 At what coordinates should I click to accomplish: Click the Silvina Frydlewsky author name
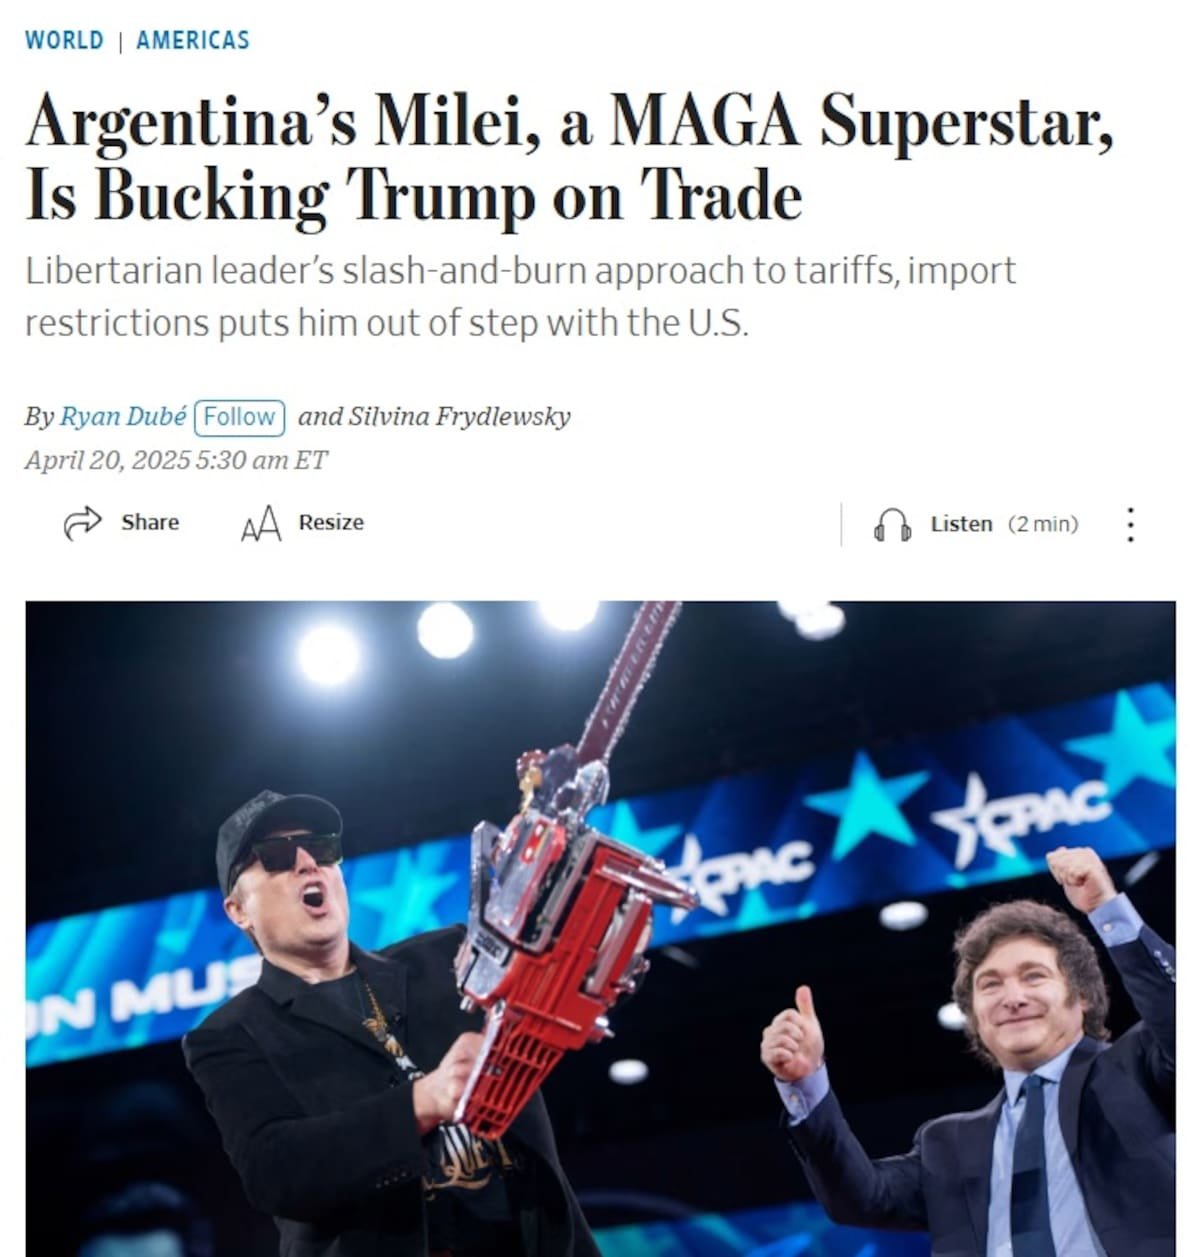tap(459, 416)
